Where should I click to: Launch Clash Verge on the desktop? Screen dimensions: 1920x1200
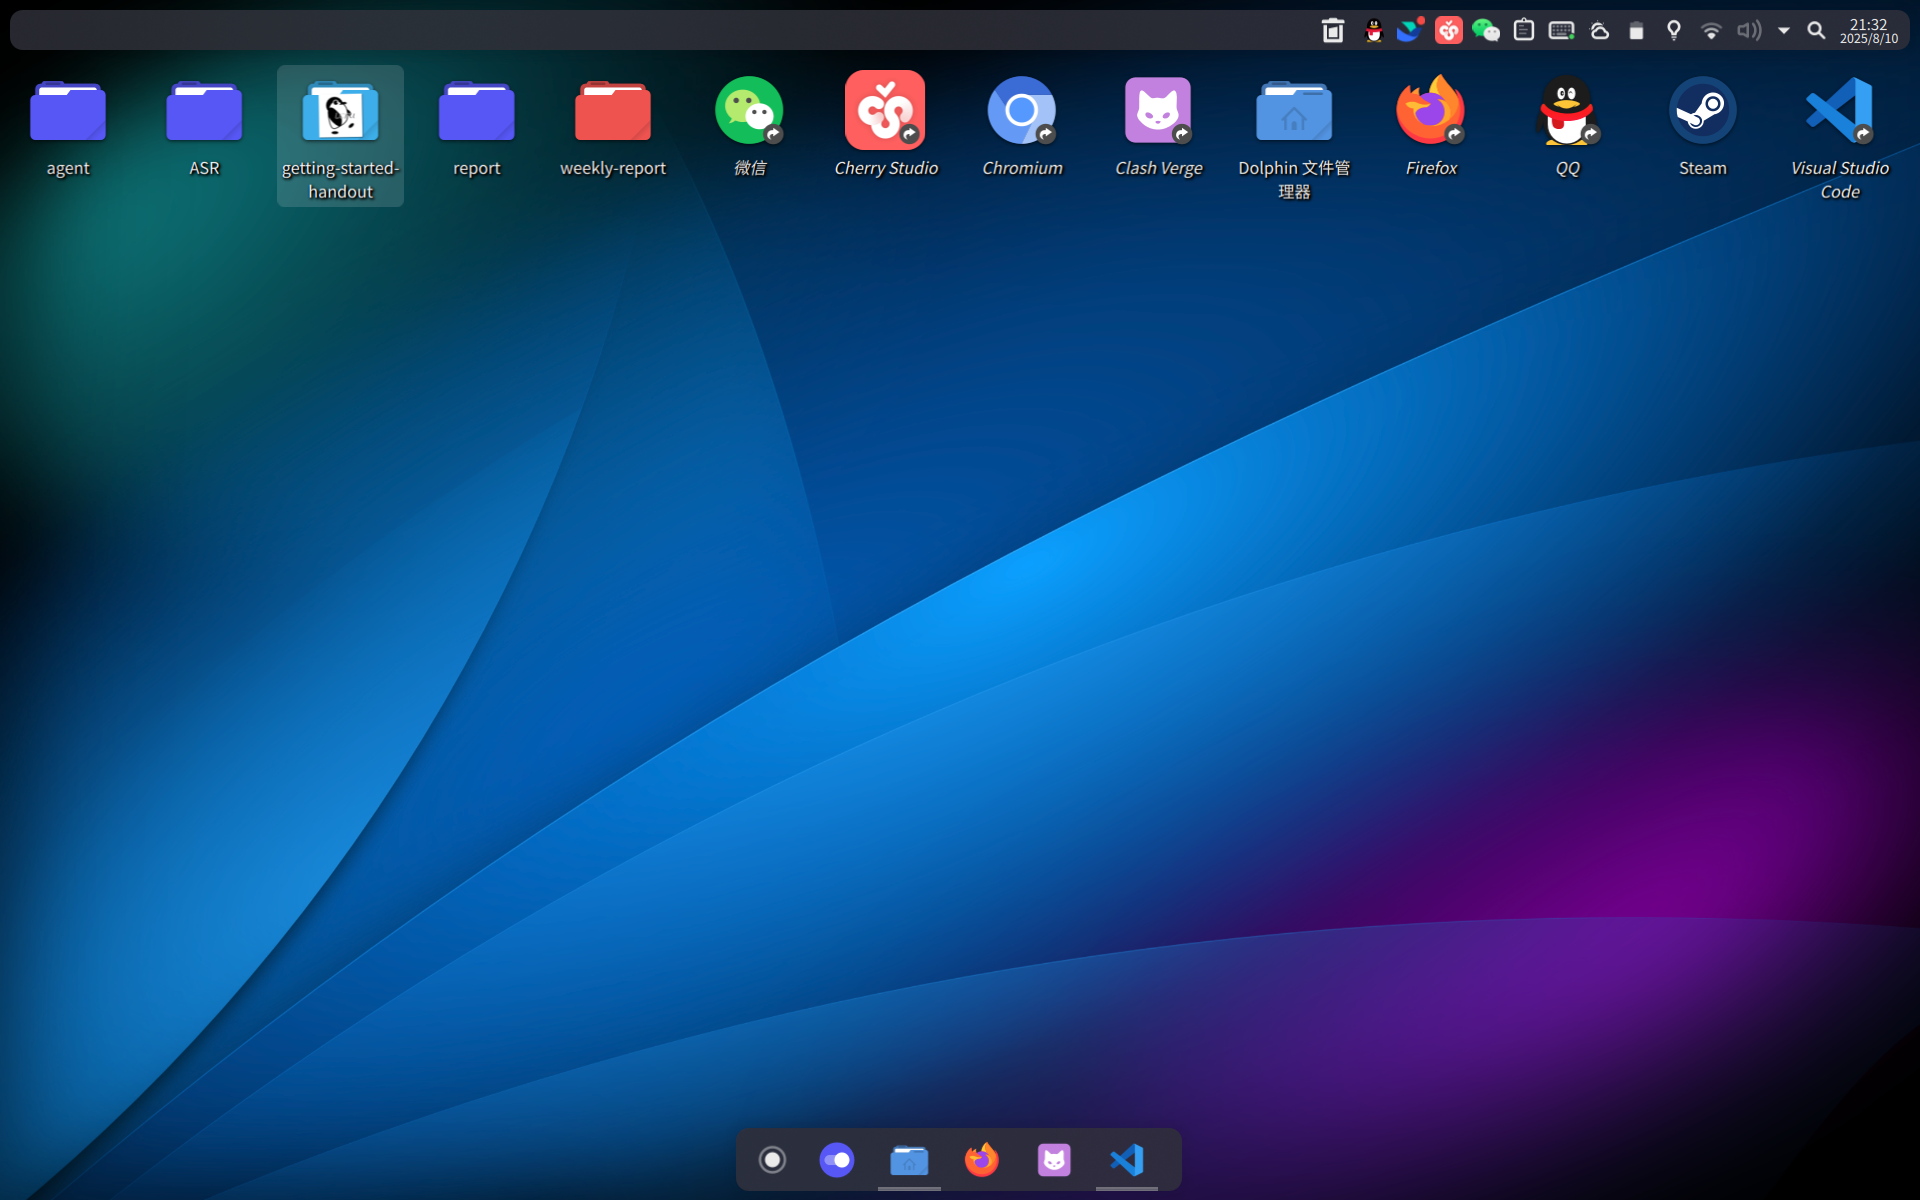(x=1158, y=110)
